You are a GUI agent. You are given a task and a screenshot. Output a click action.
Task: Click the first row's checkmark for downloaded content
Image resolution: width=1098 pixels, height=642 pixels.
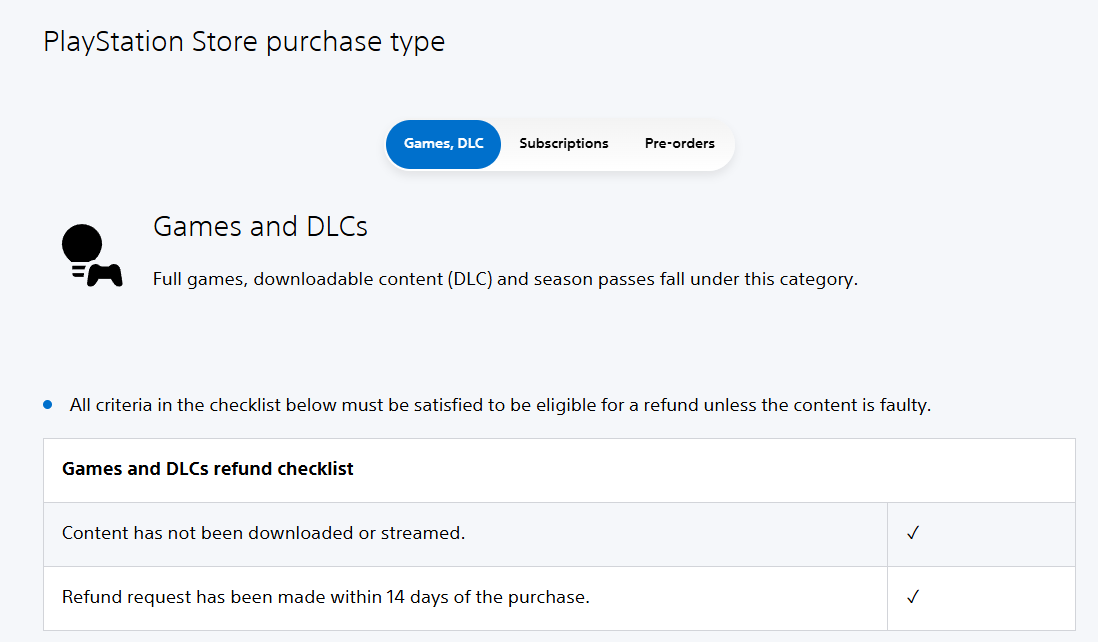point(912,534)
